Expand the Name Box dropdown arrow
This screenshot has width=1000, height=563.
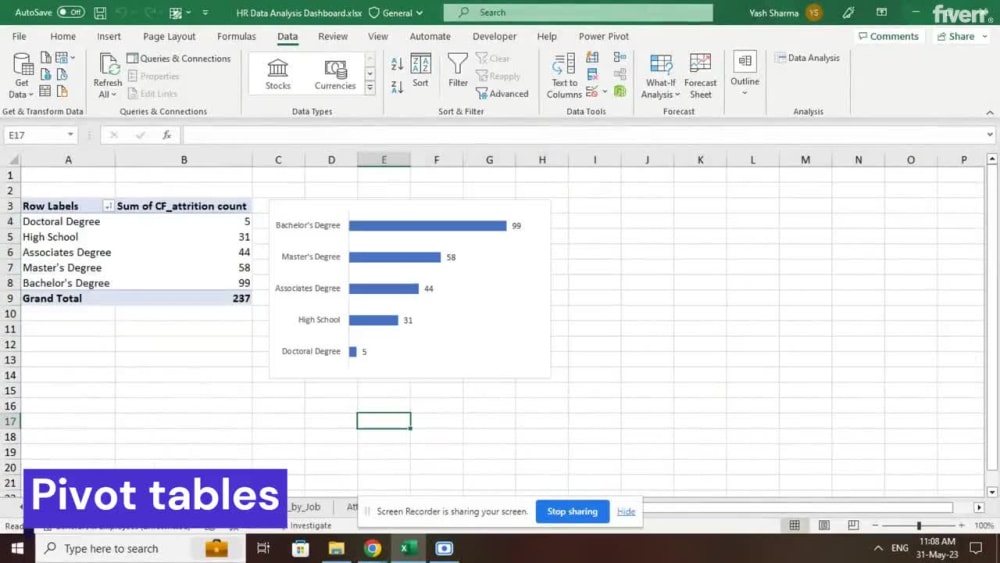tap(70, 135)
